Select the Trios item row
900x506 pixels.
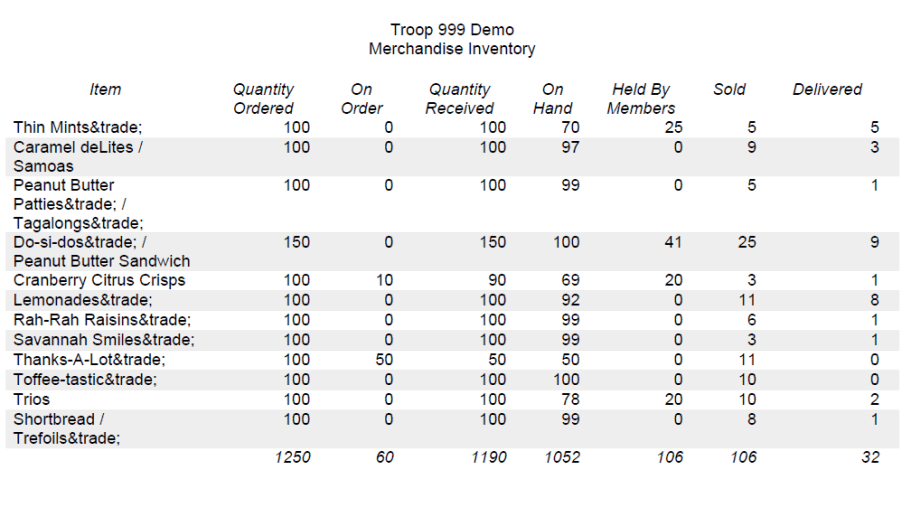click(x=450, y=399)
